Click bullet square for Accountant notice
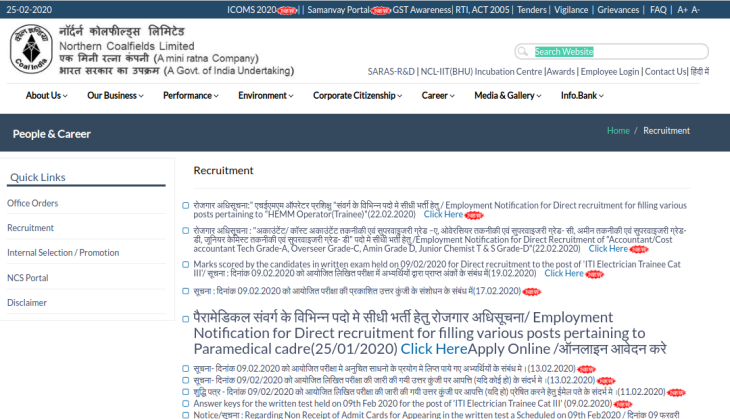Screen dimensions: 730x419 tap(186, 230)
